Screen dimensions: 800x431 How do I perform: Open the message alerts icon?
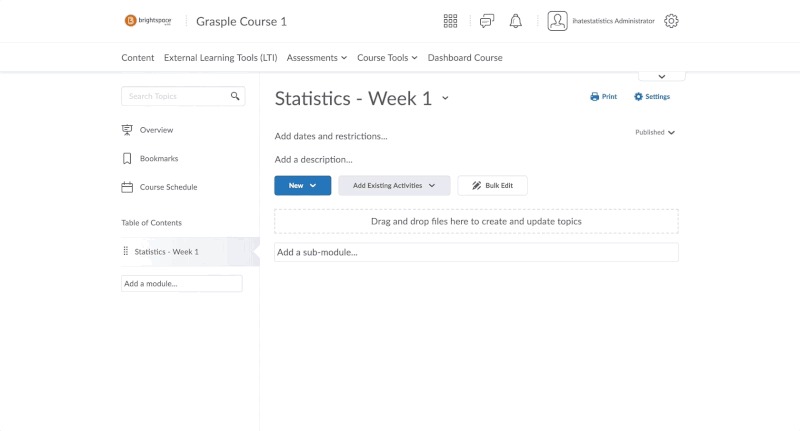(487, 21)
